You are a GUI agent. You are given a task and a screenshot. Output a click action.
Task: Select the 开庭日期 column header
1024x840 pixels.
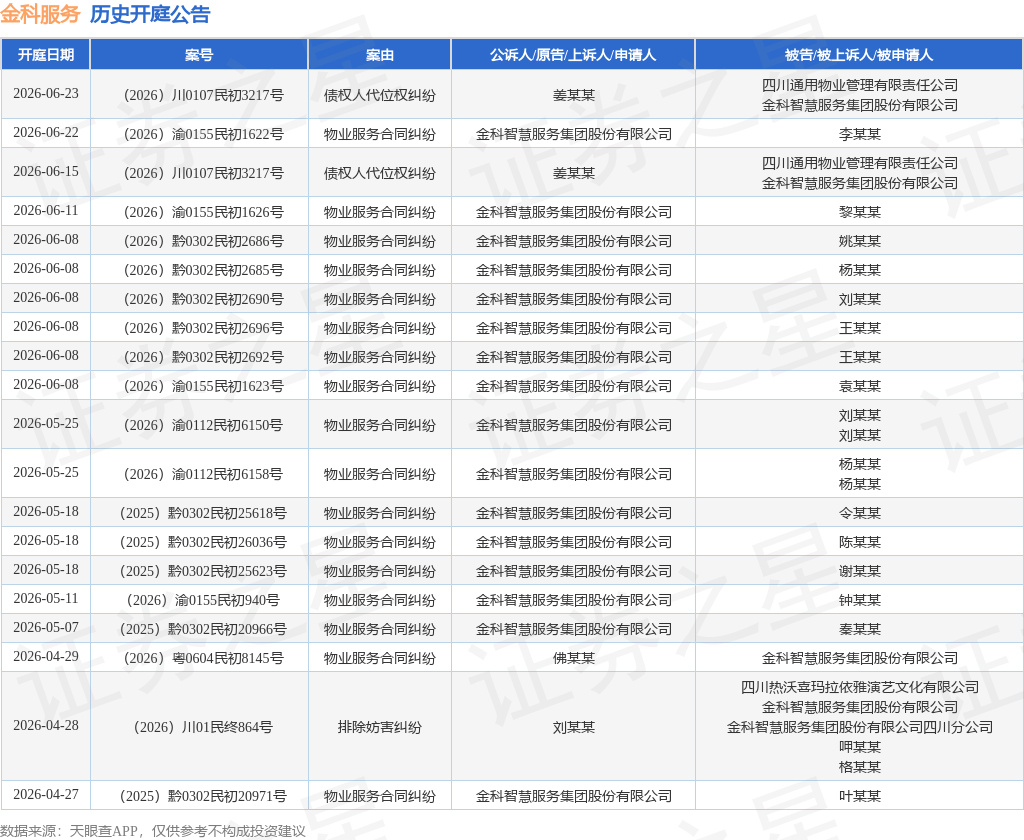(46, 55)
